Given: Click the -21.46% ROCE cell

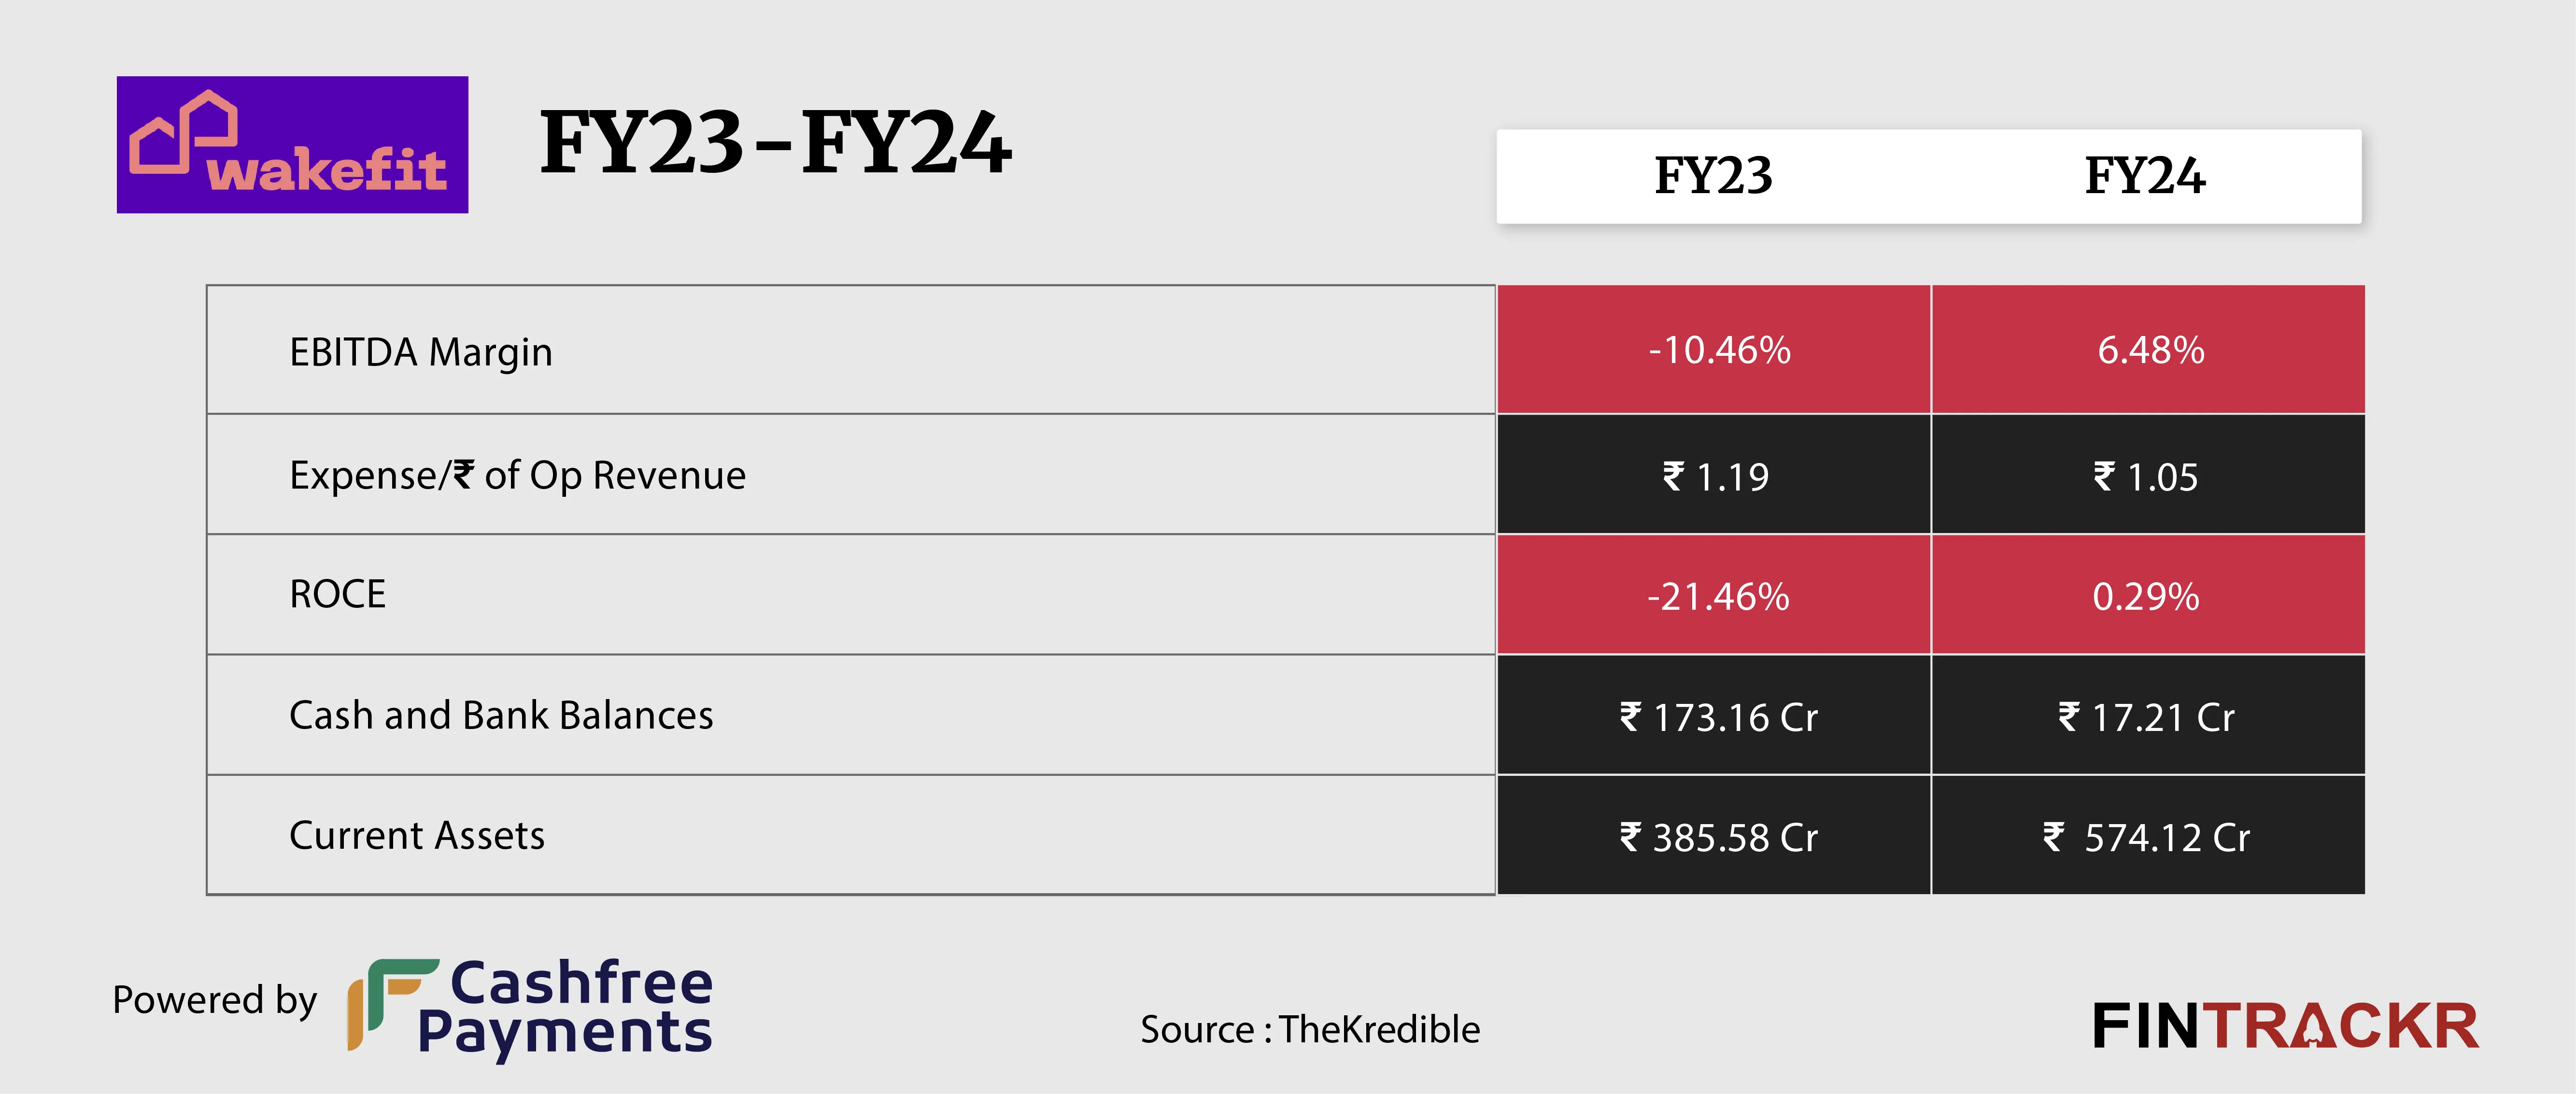Looking at the screenshot, I should pyautogui.click(x=1718, y=596).
